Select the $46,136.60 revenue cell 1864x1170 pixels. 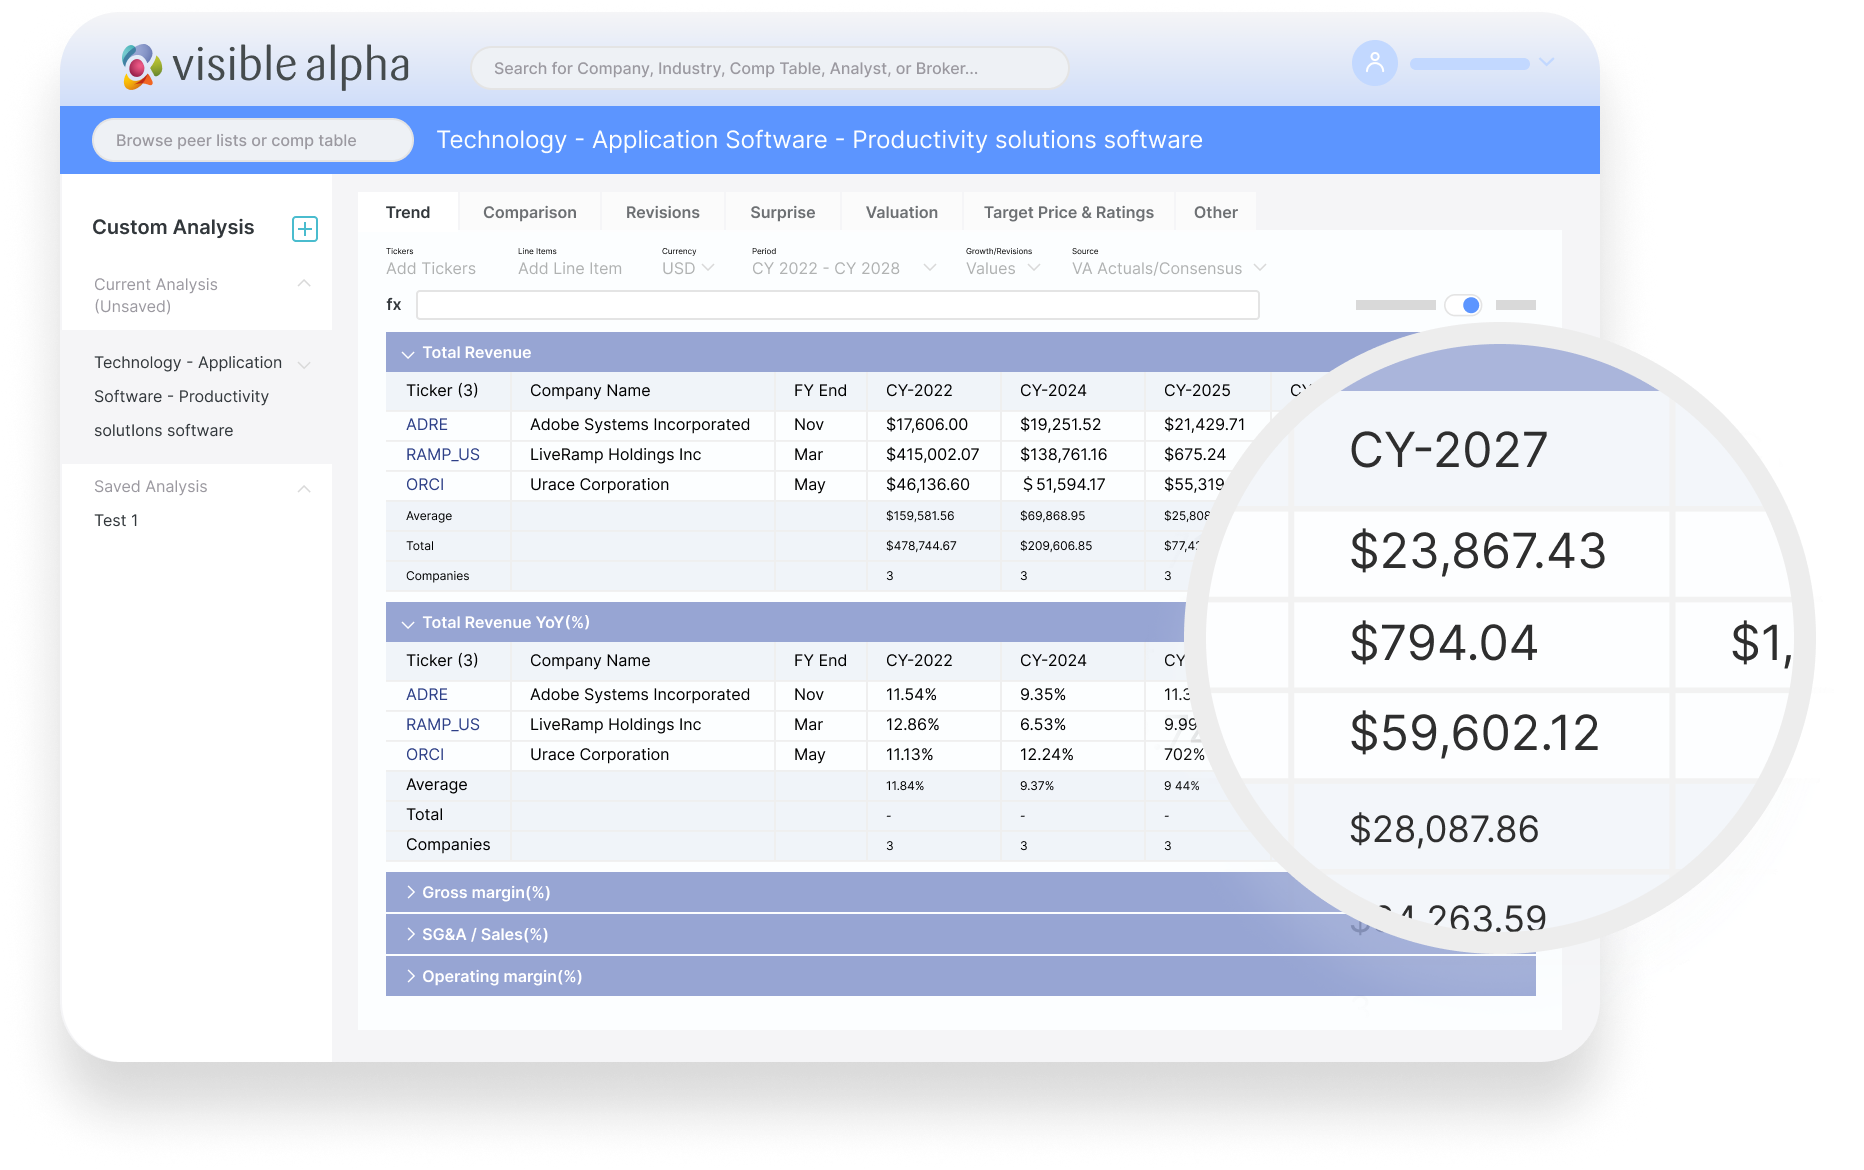928,484
